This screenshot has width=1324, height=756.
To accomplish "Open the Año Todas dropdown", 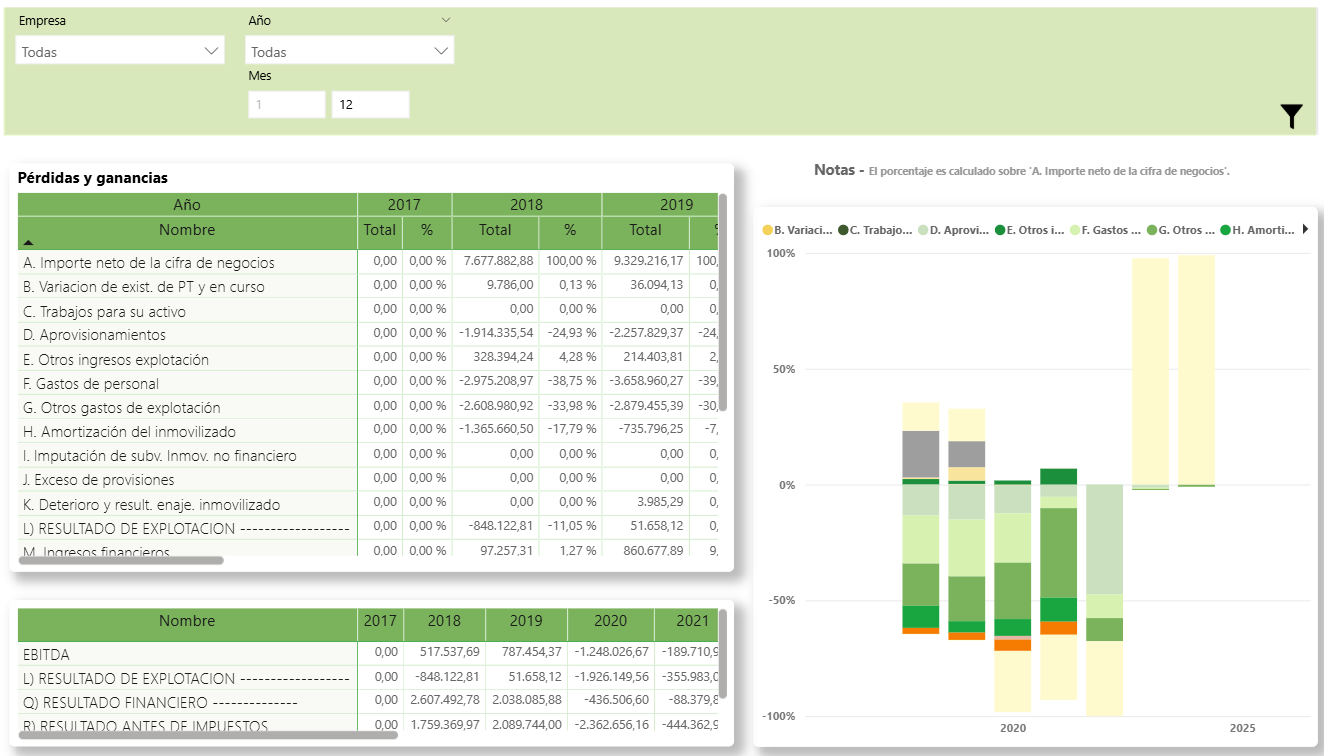I will tap(349, 51).
